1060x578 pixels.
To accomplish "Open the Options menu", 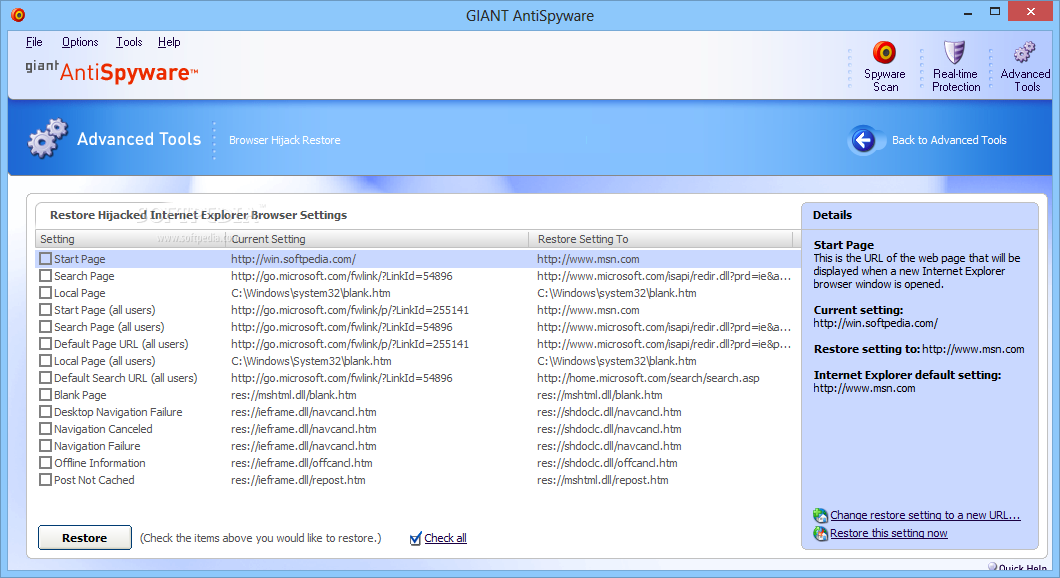I will point(80,42).
